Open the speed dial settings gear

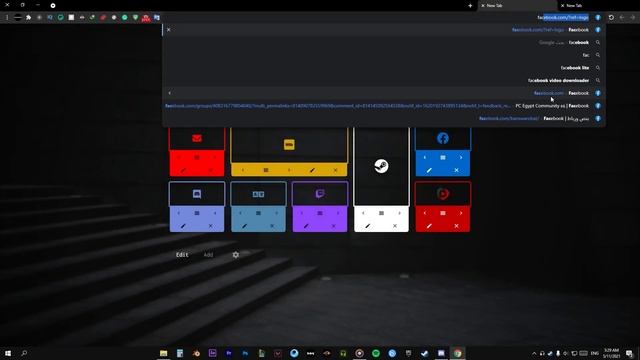click(x=236, y=255)
